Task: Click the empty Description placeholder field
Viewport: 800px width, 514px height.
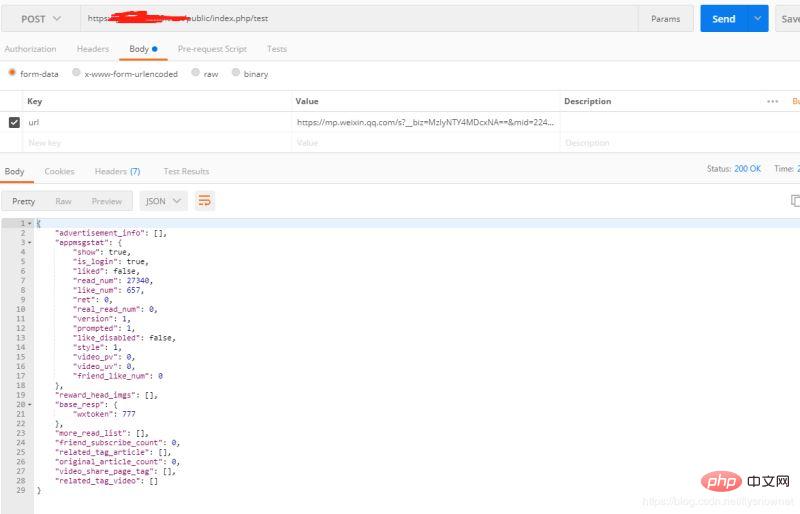Action: 679,143
